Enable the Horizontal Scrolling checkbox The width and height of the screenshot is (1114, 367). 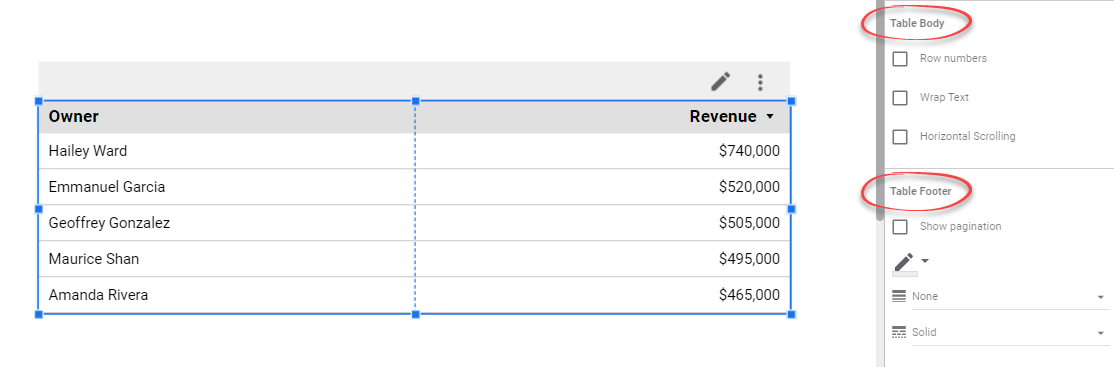click(900, 136)
